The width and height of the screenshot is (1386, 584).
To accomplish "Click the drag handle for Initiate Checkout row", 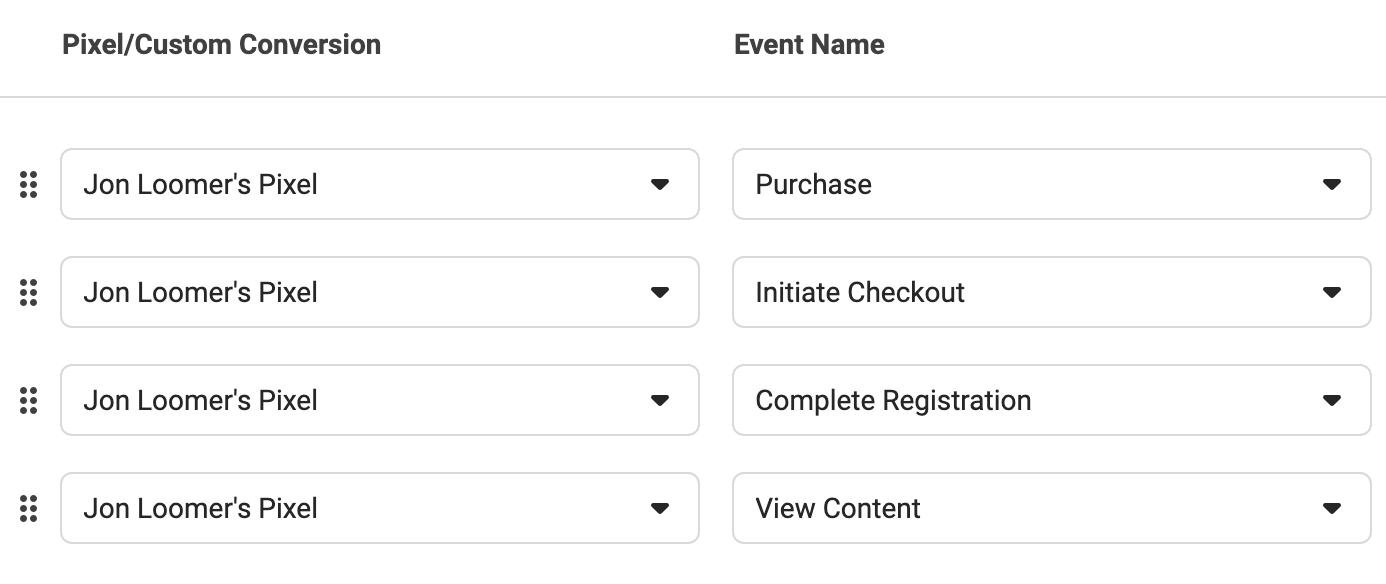I will [29, 292].
